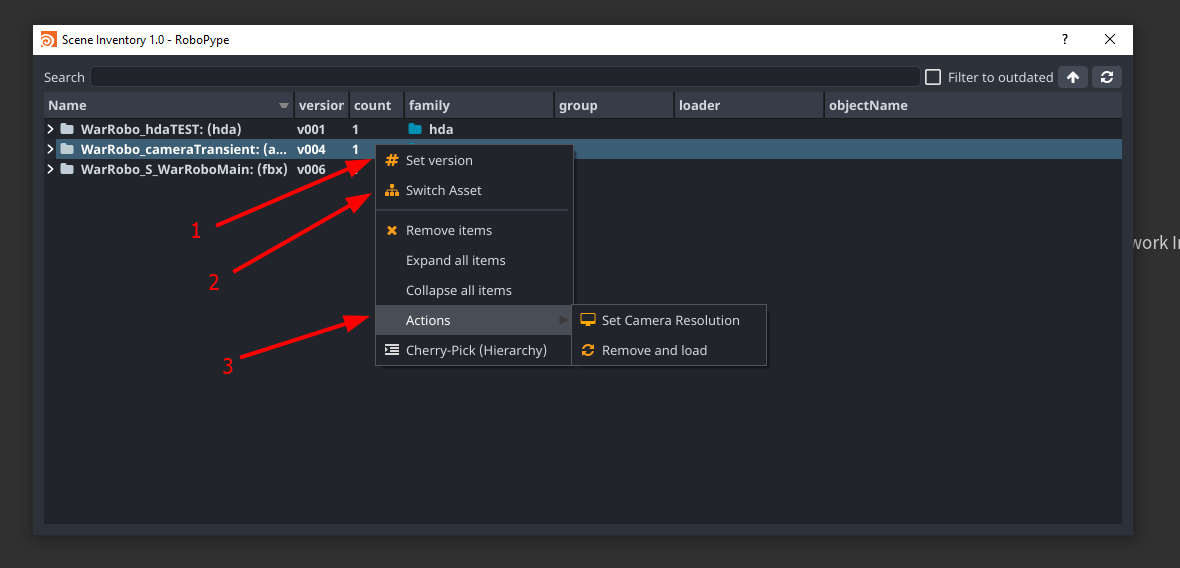This screenshot has height=568, width=1180.
Task: Click the monitor icon for Set Camera Resolution
Action: 588,320
